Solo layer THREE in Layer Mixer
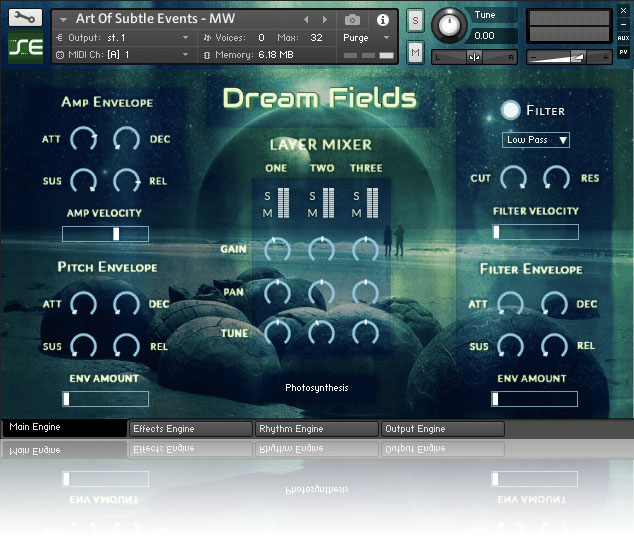The height and width of the screenshot is (539, 634). point(357,196)
